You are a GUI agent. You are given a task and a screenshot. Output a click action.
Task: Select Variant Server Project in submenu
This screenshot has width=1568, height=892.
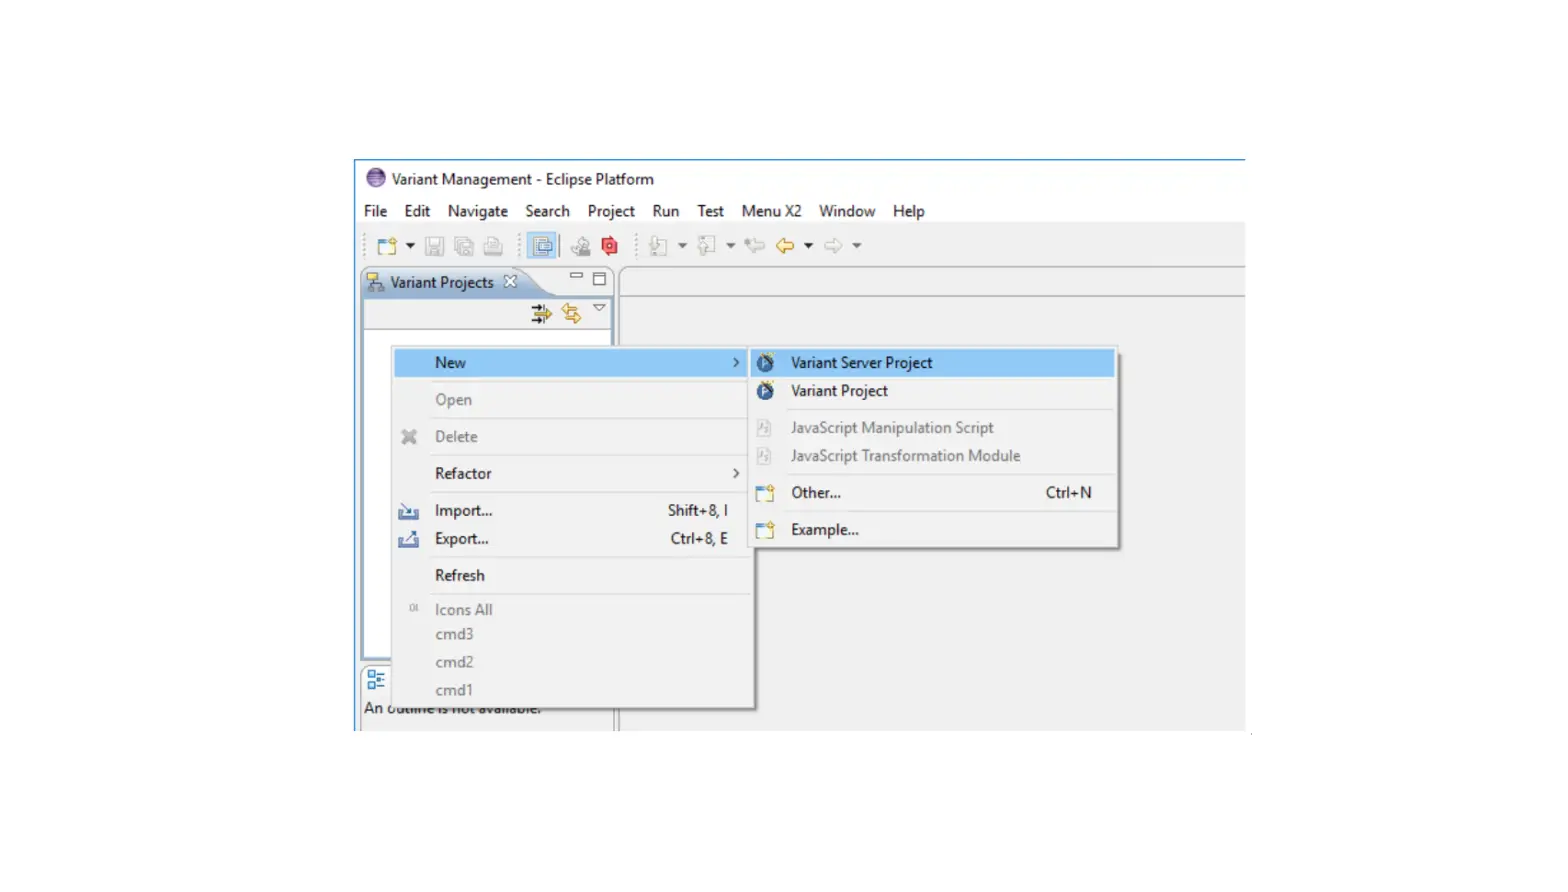(934, 363)
